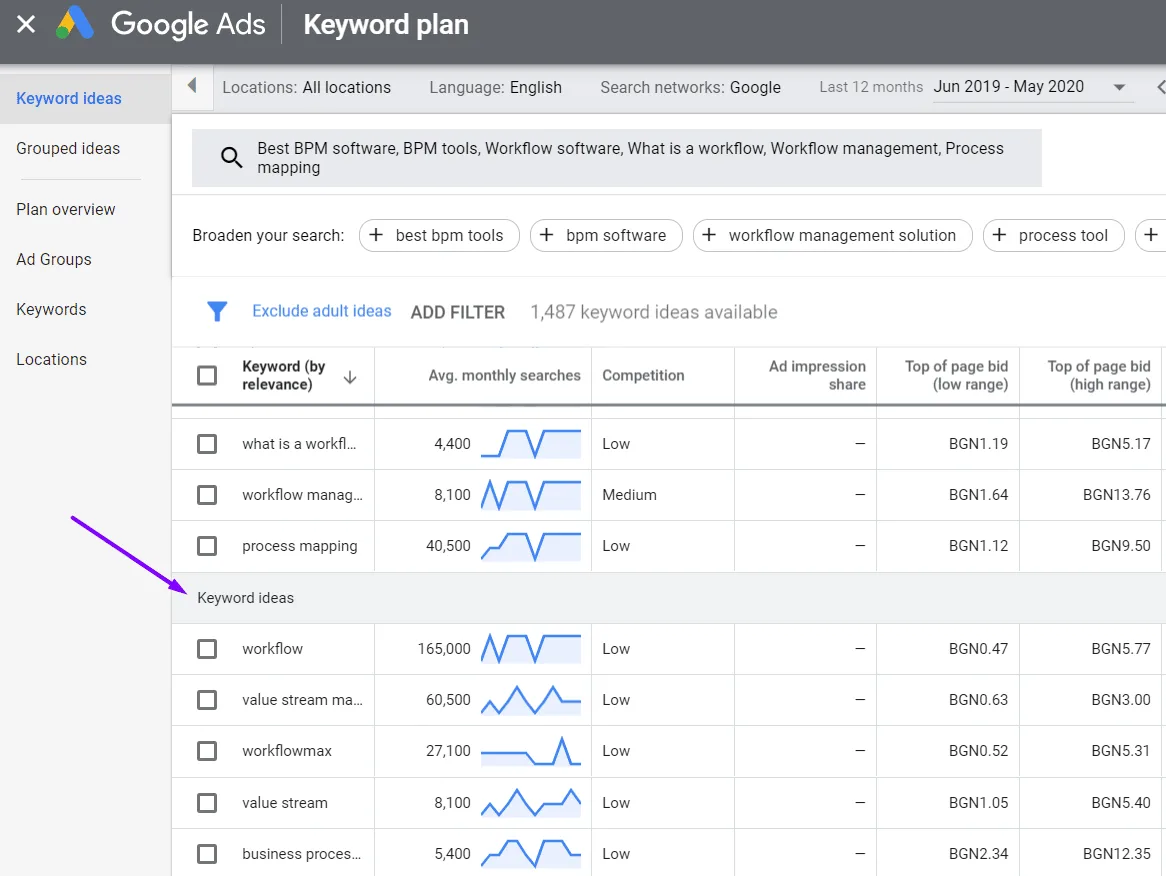This screenshot has width=1166, height=876.
Task: Add 'process tool' suggestion
Action: (1053, 235)
